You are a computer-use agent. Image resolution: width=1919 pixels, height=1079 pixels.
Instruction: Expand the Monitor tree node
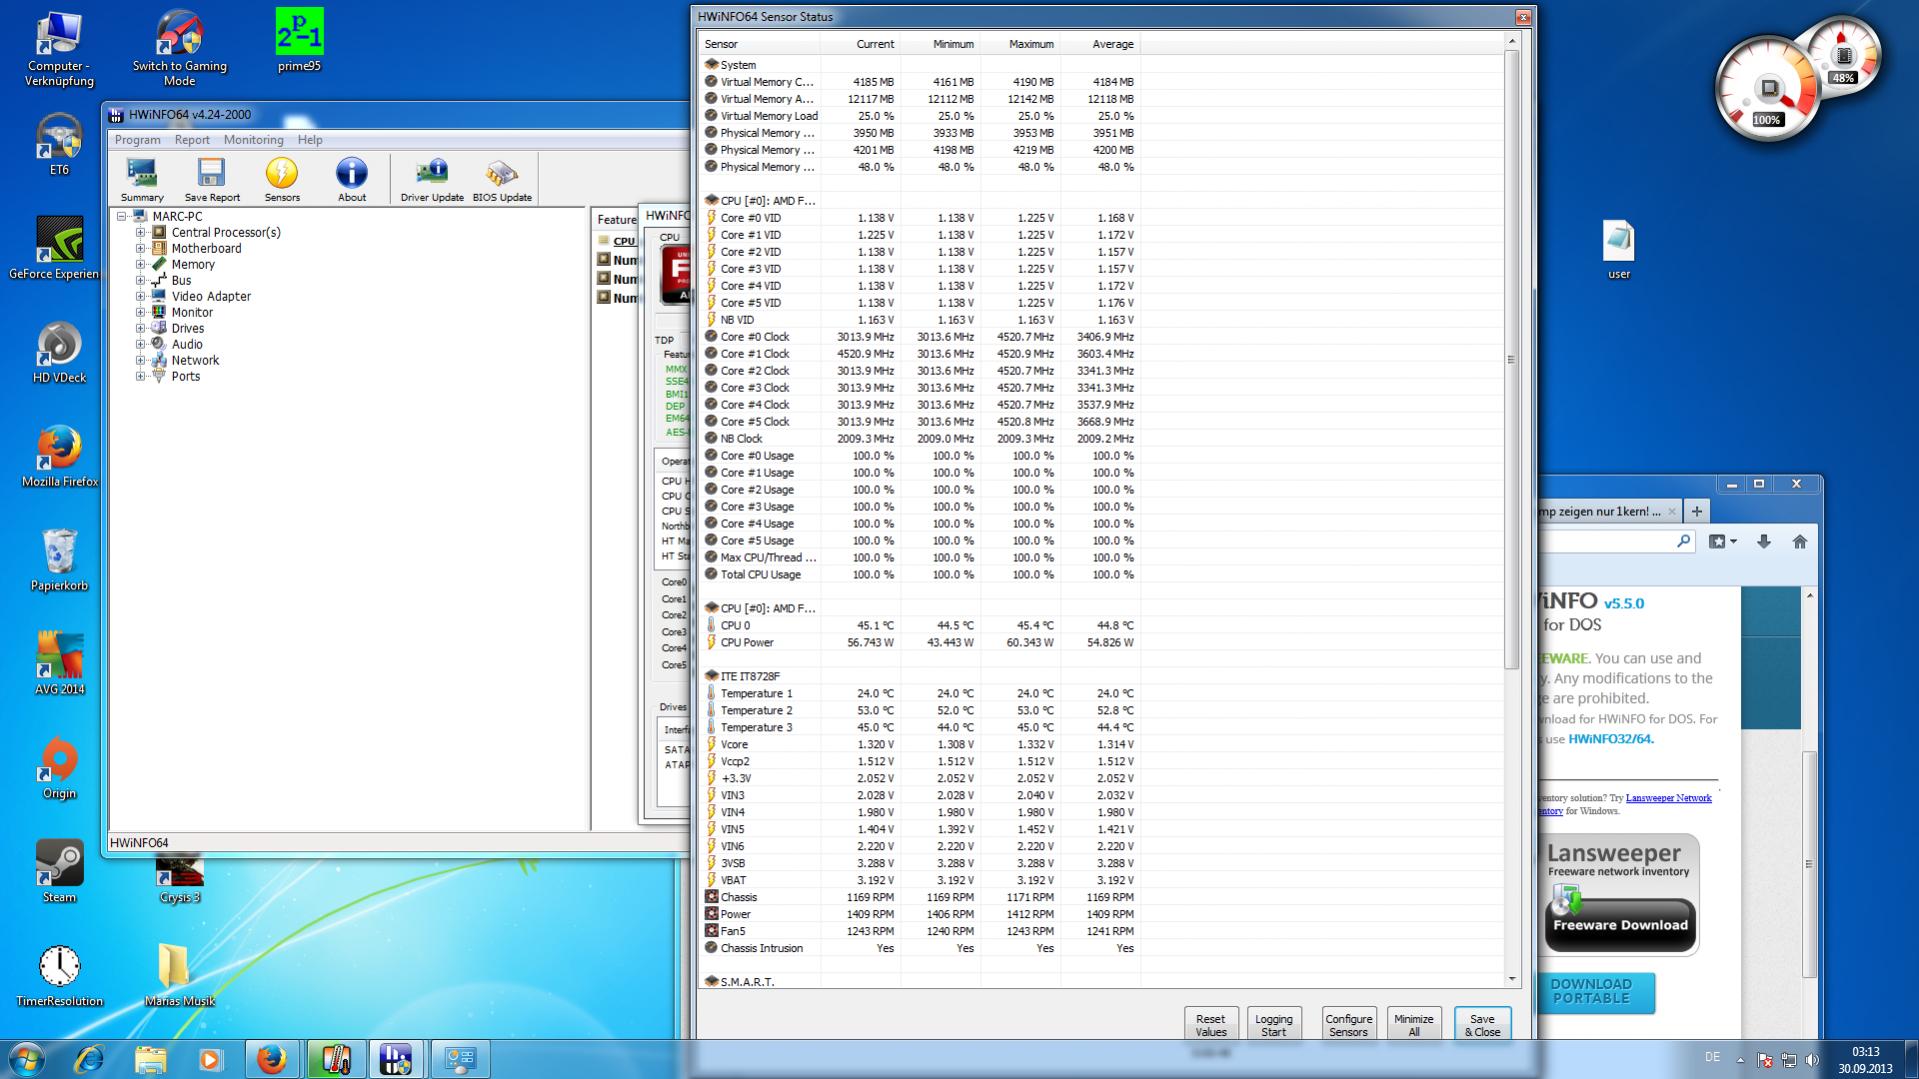(141, 312)
